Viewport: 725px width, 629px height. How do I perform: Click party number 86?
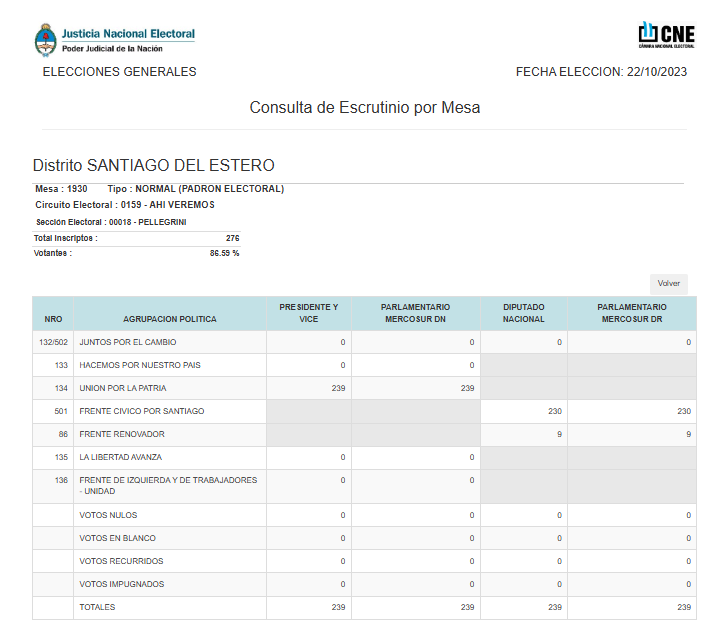click(63, 434)
